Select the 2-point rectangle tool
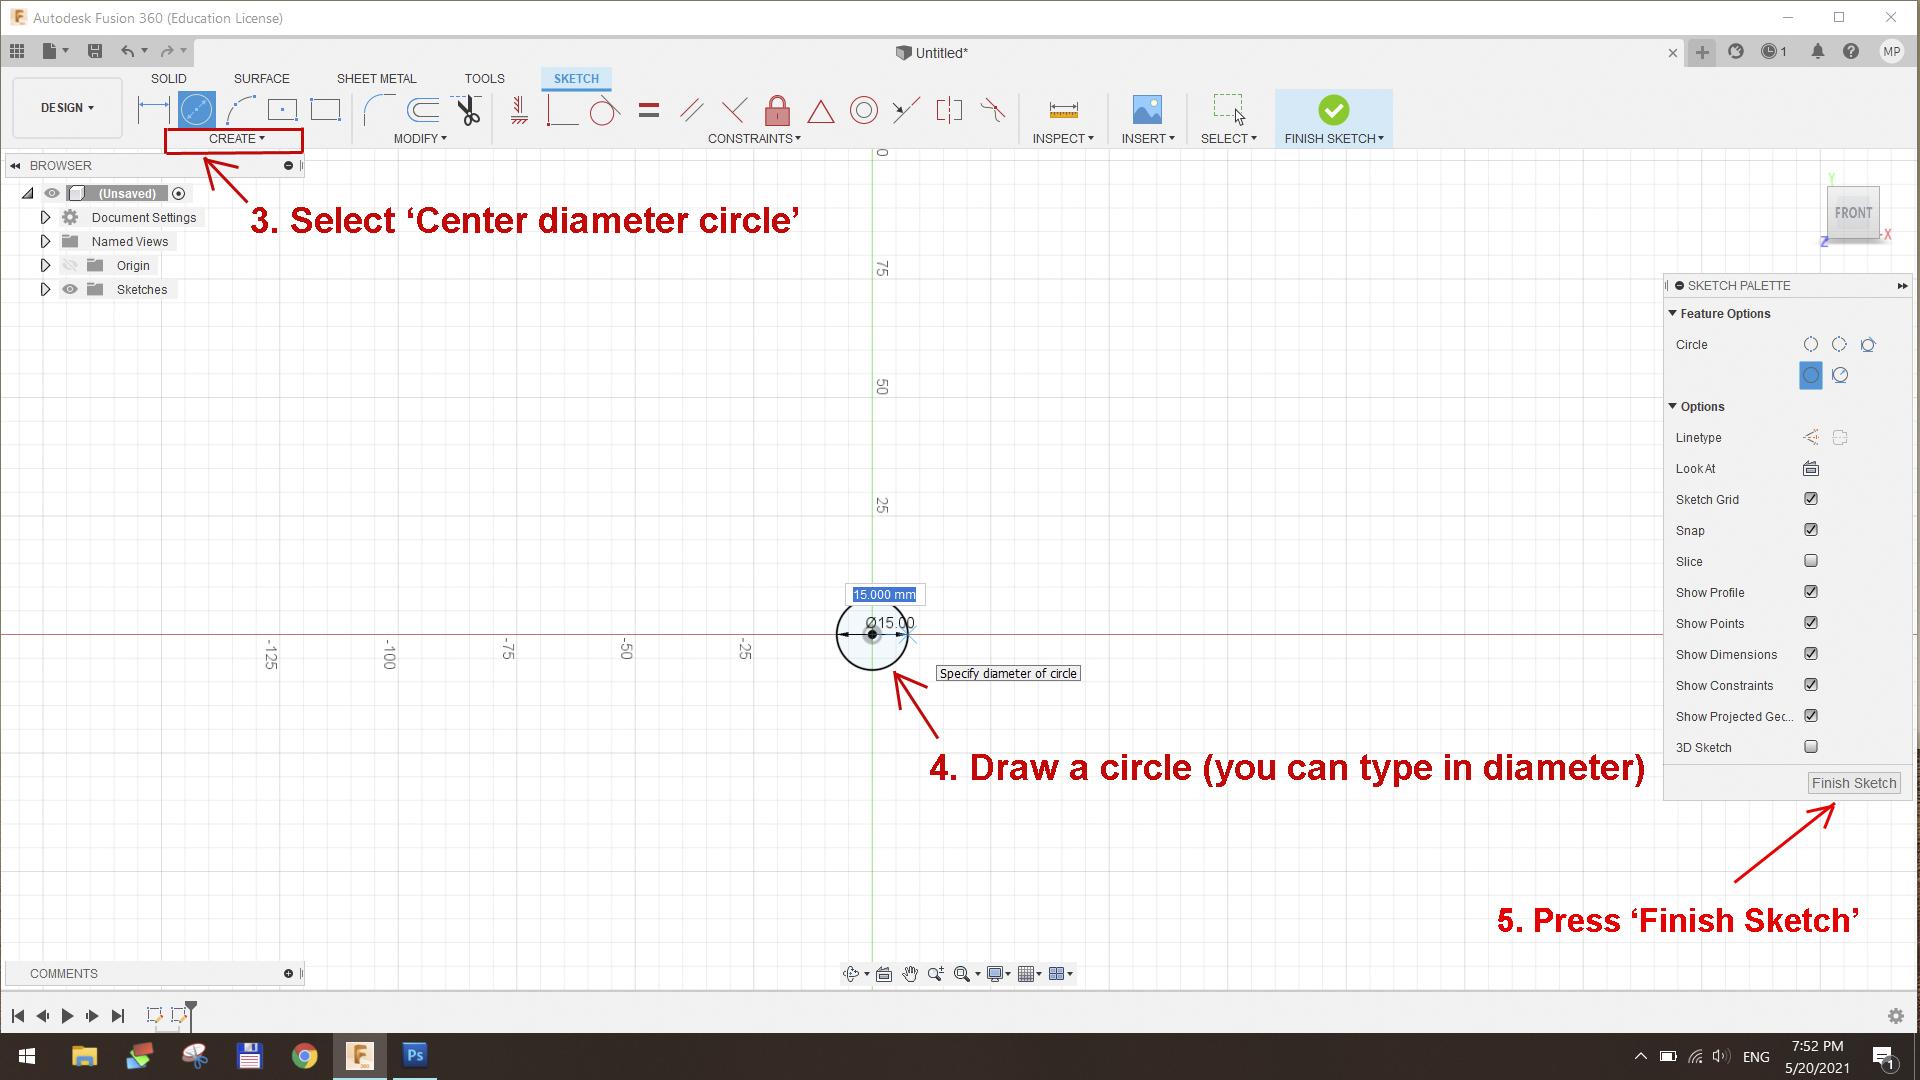1920x1080 pixels. pyautogui.click(x=325, y=109)
